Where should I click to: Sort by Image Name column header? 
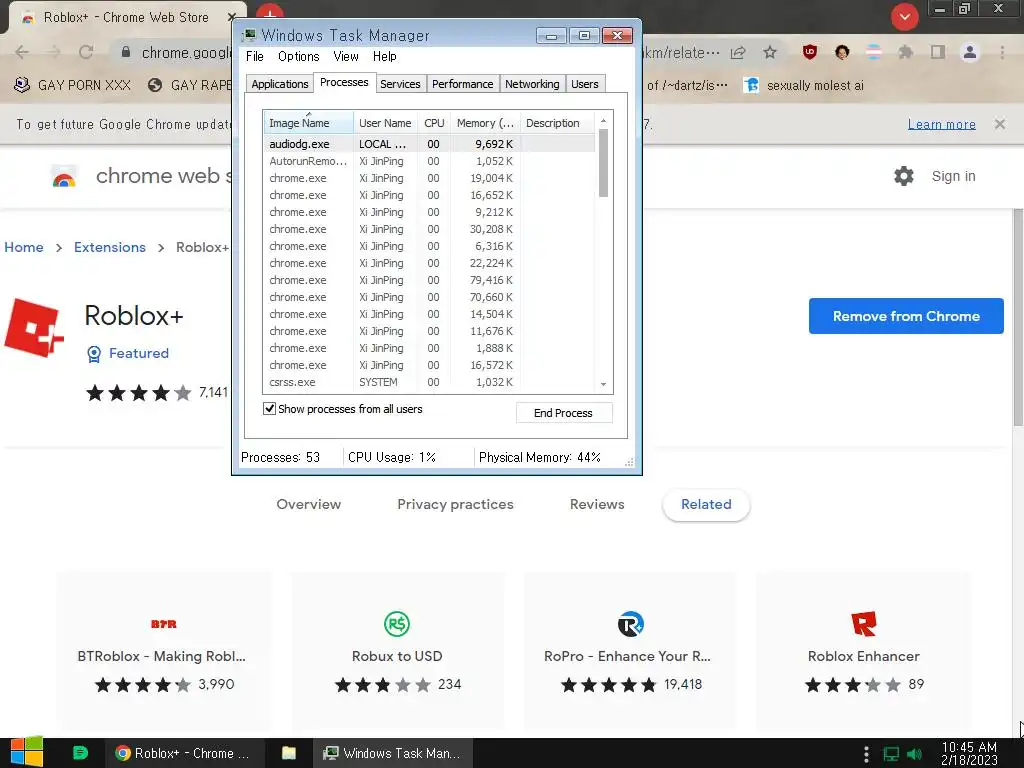[x=309, y=123]
